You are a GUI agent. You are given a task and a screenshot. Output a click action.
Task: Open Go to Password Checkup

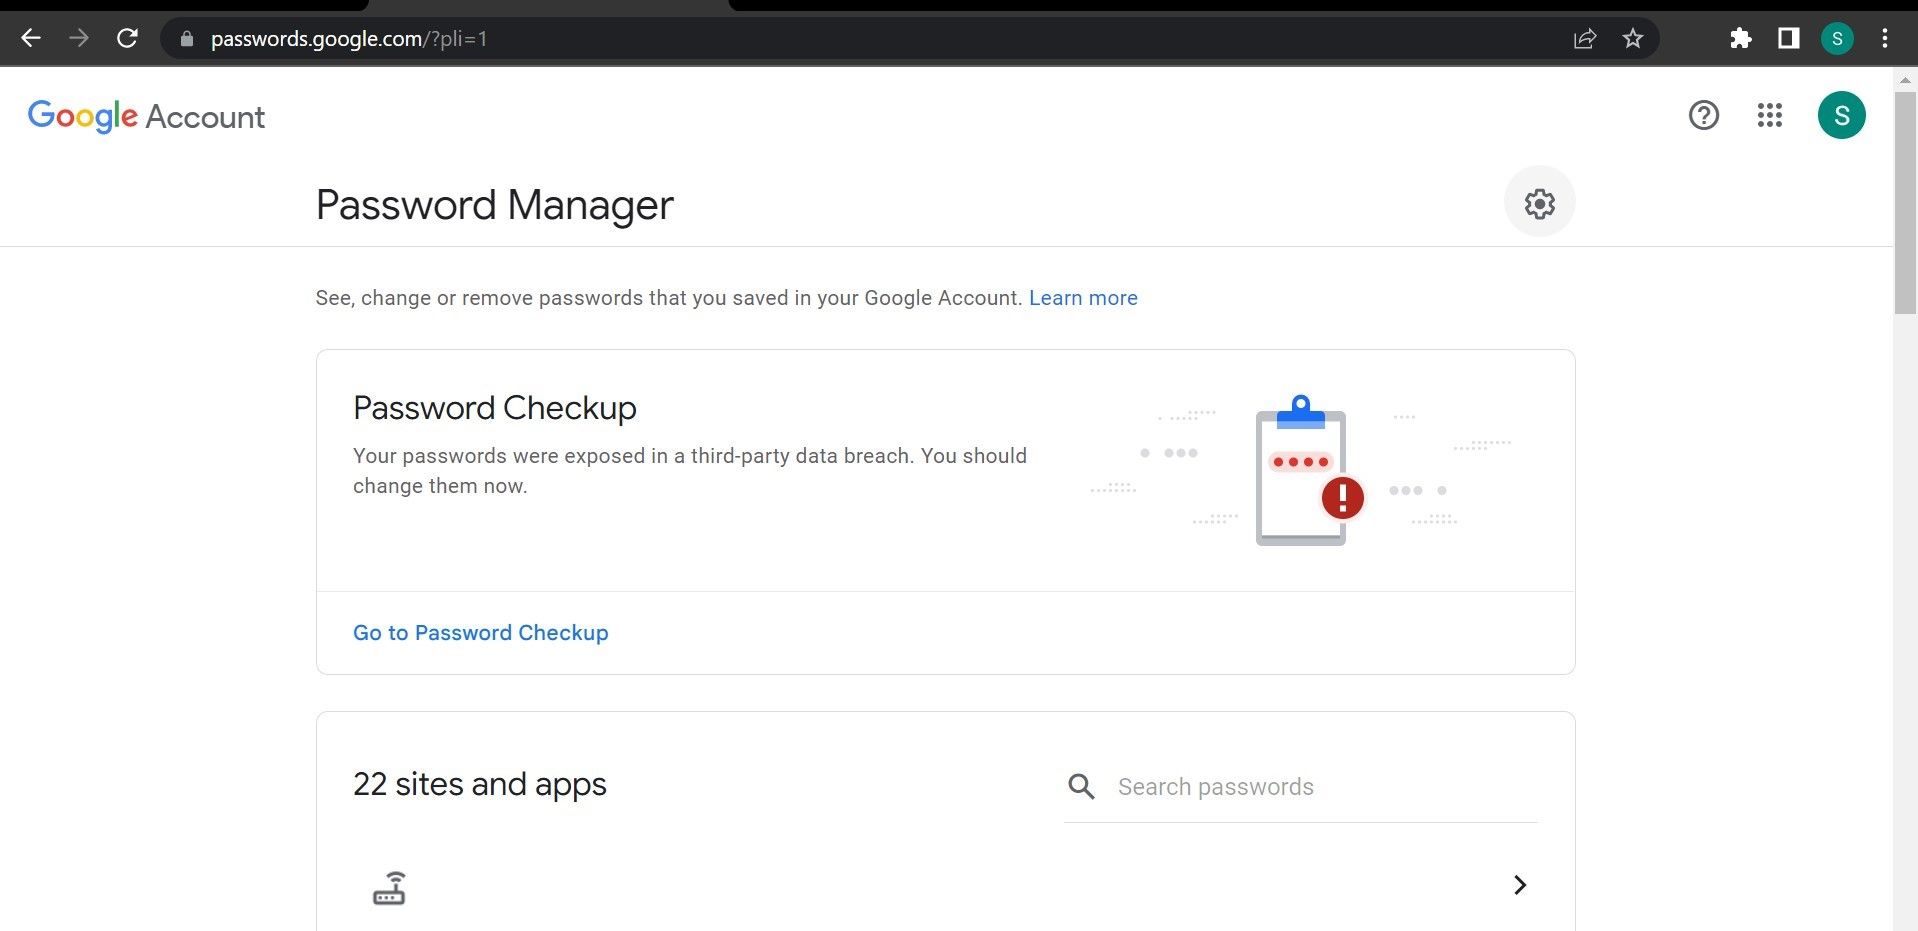pyautogui.click(x=480, y=632)
